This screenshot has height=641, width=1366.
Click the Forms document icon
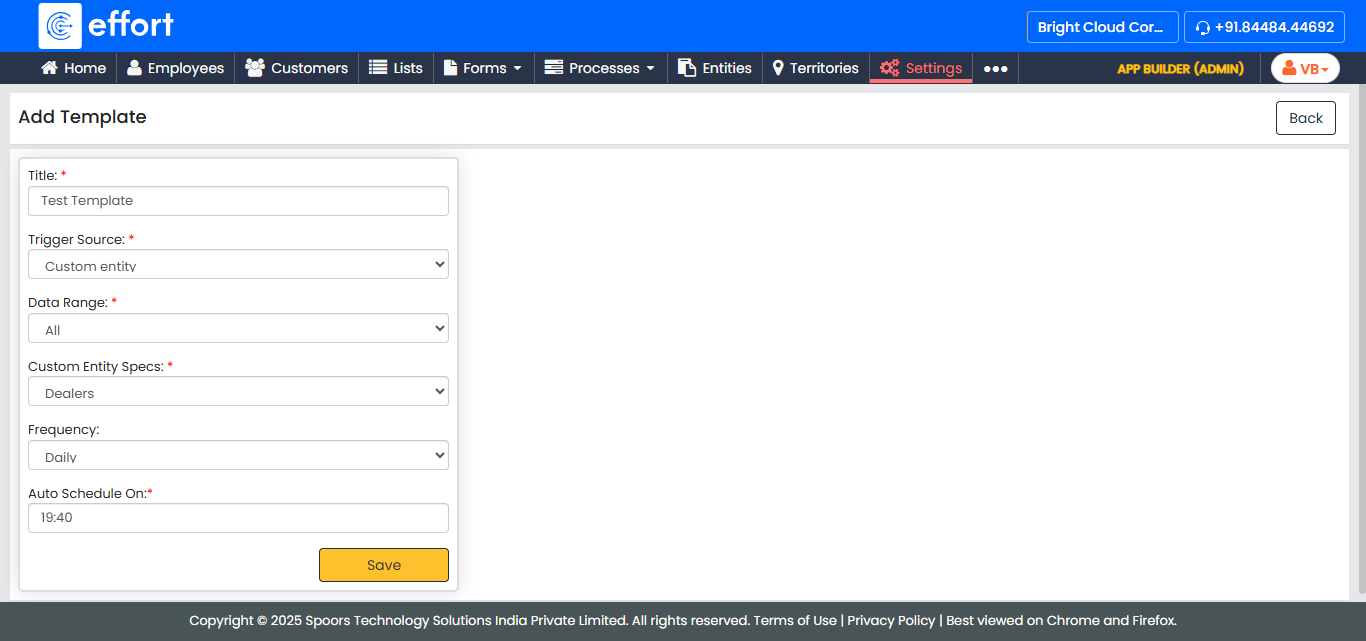(x=450, y=68)
